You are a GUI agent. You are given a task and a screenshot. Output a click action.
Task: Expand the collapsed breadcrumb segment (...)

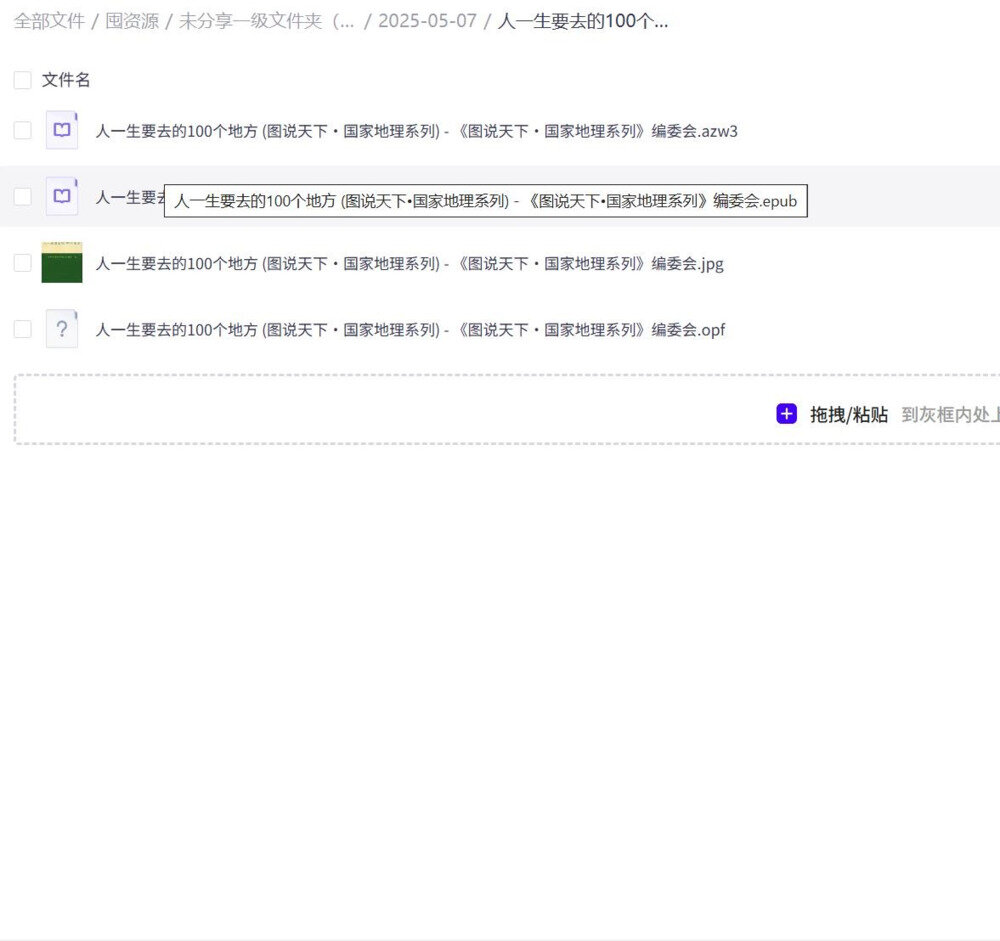pos(345,20)
